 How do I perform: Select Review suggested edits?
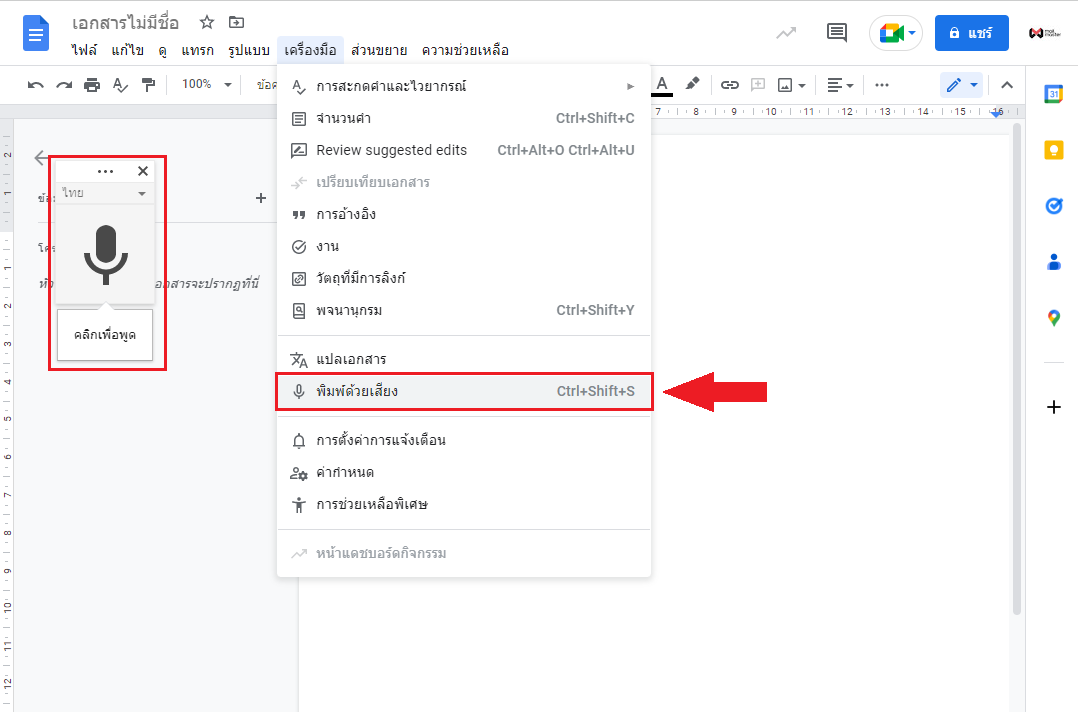coord(464,150)
